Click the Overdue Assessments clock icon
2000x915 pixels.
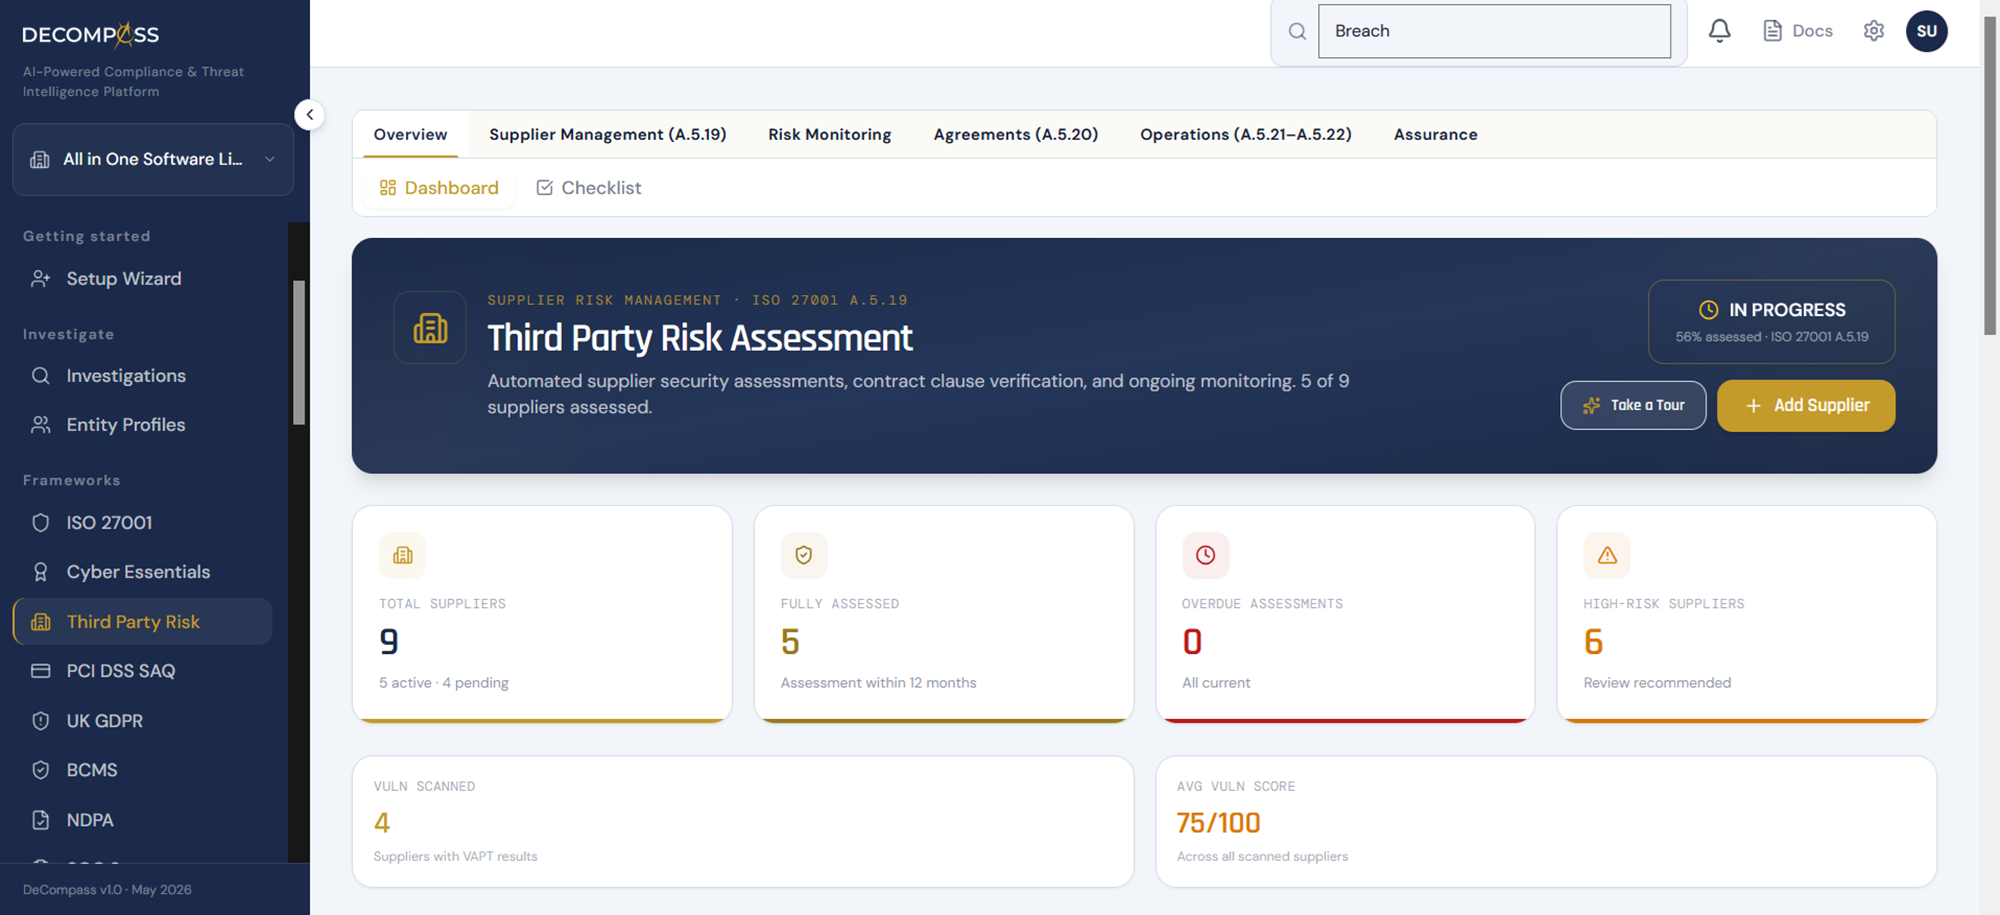pyautogui.click(x=1206, y=555)
